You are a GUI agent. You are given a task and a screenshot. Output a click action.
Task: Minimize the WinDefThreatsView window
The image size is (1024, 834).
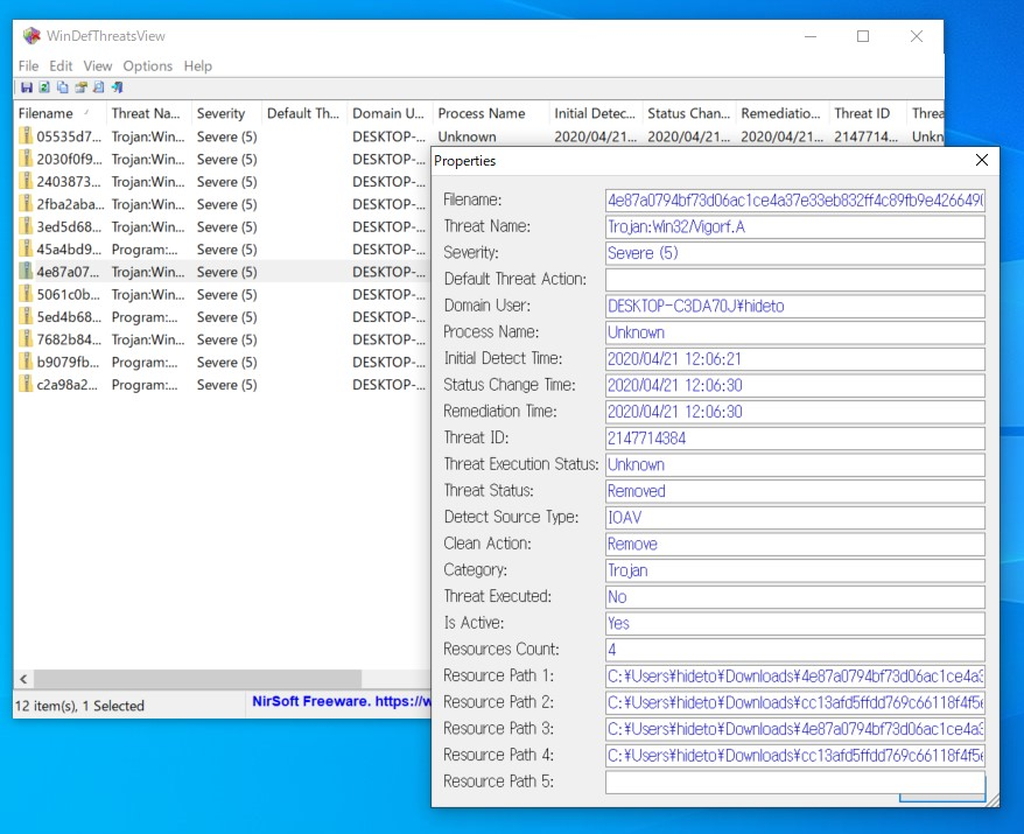tap(810, 37)
